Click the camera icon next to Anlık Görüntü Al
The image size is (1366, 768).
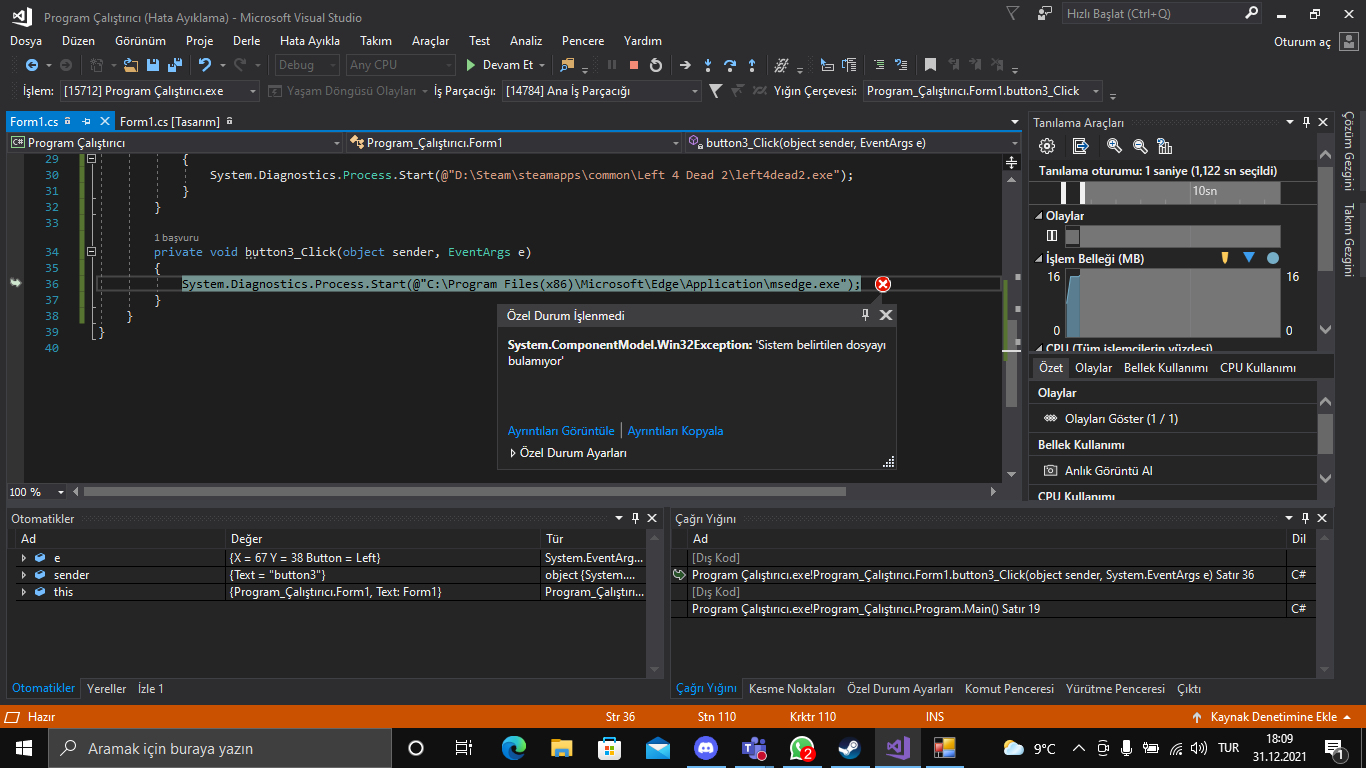point(1050,470)
